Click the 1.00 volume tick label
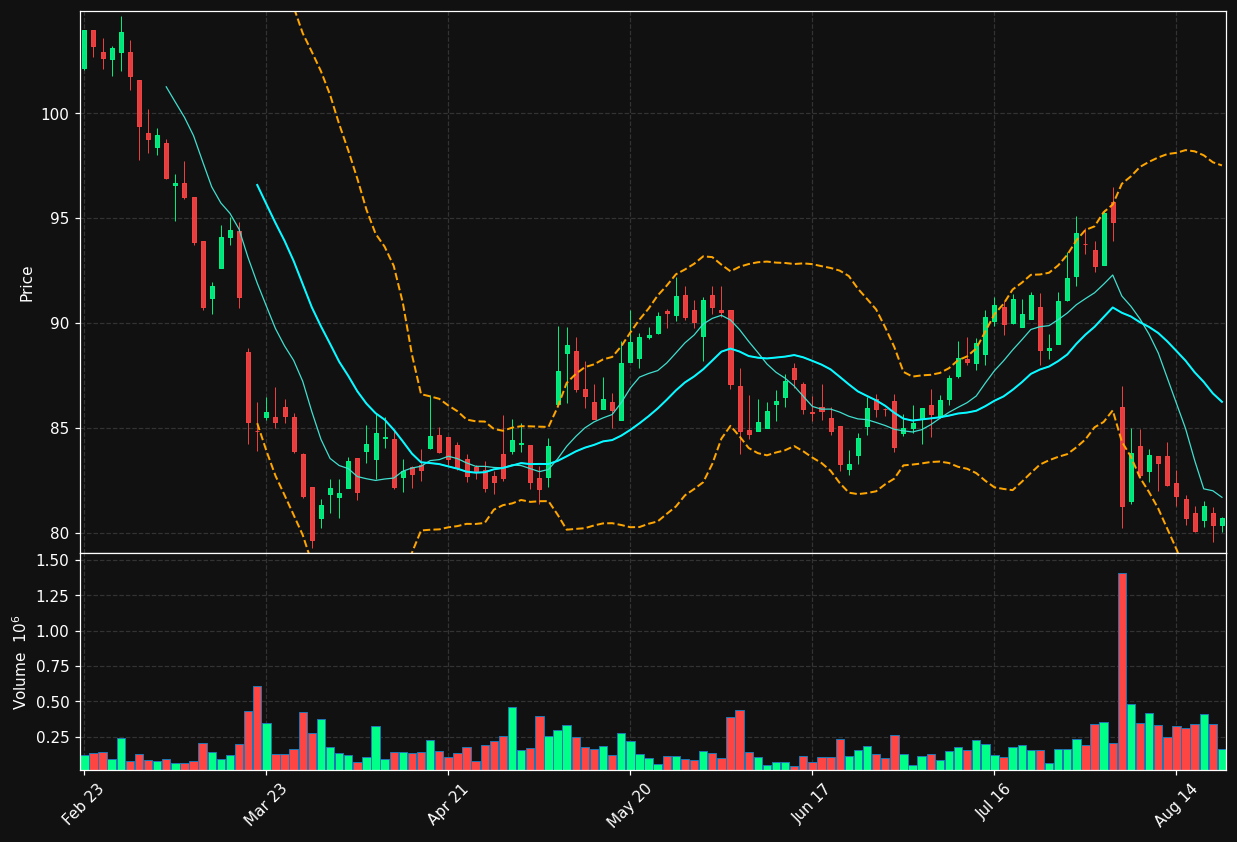This screenshot has width=1237, height=842. click(52, 632)
